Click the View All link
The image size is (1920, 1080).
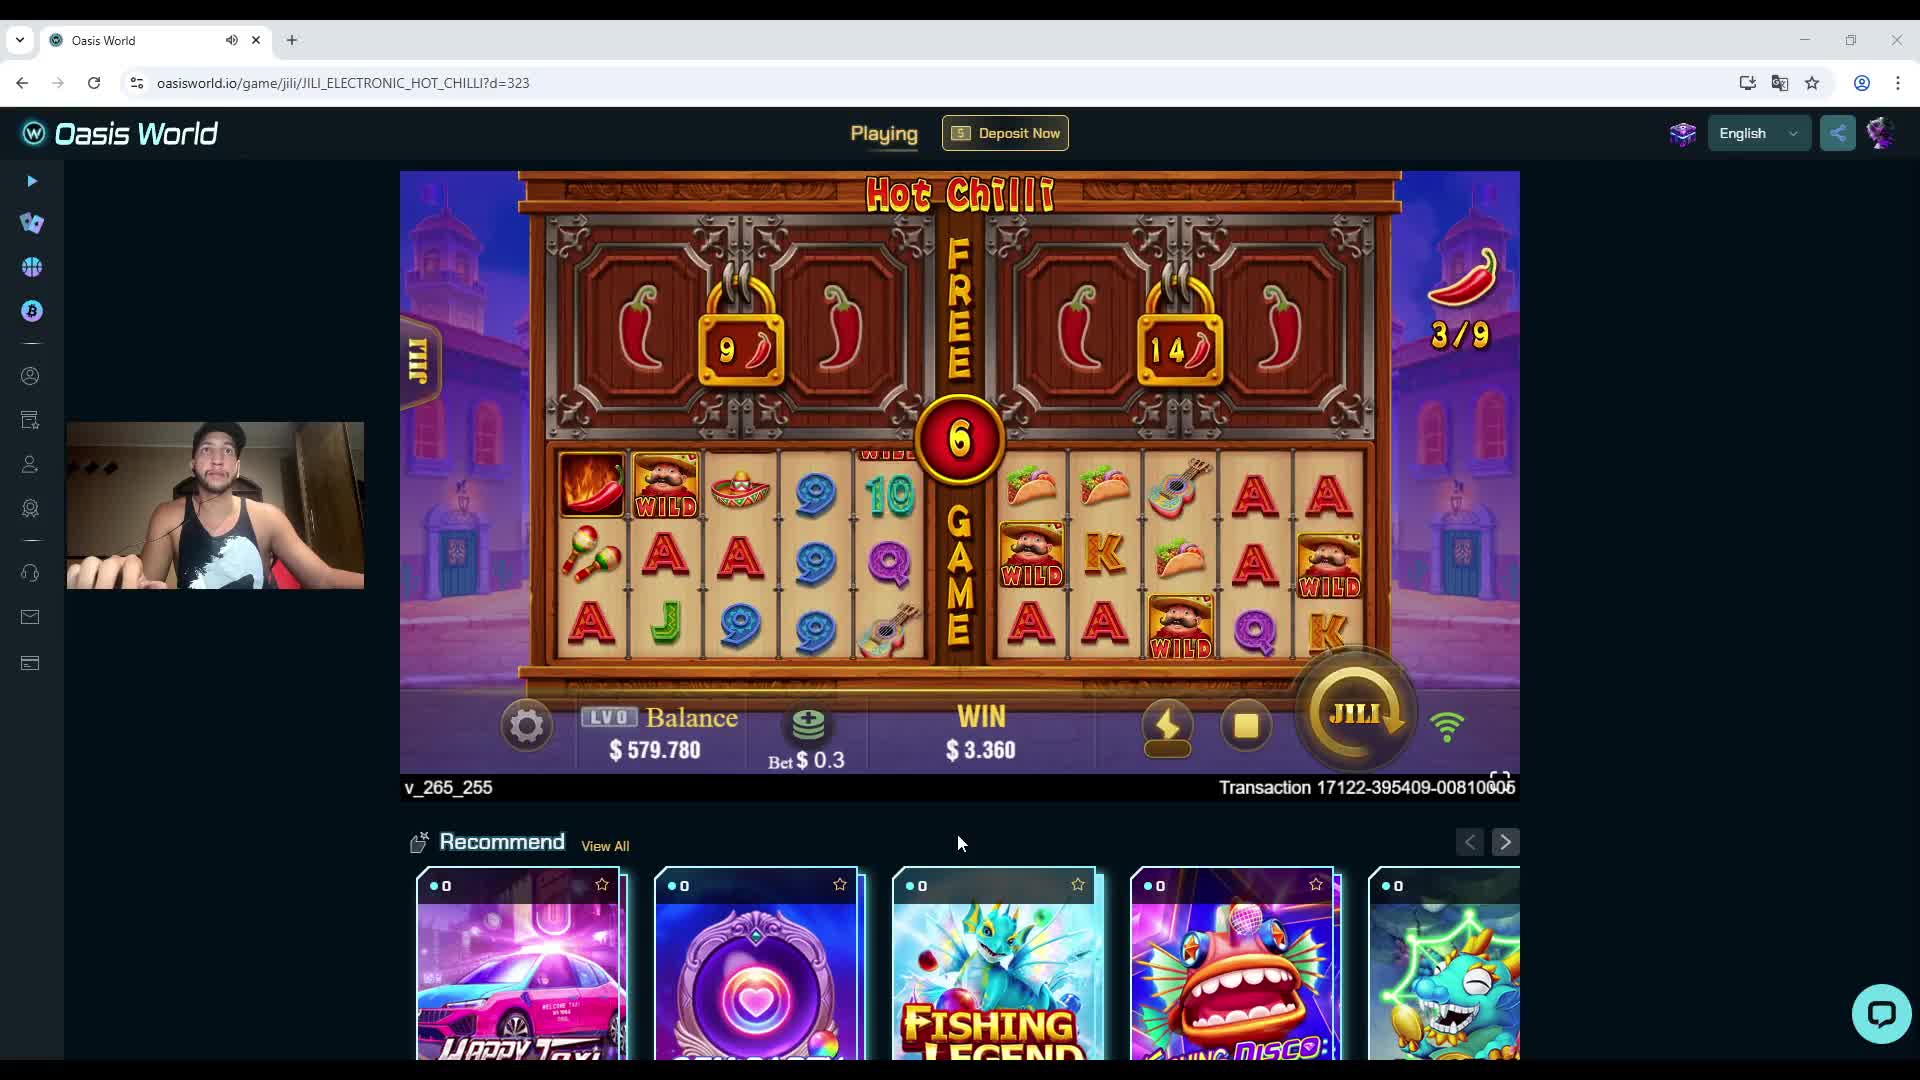pos(605,846)
